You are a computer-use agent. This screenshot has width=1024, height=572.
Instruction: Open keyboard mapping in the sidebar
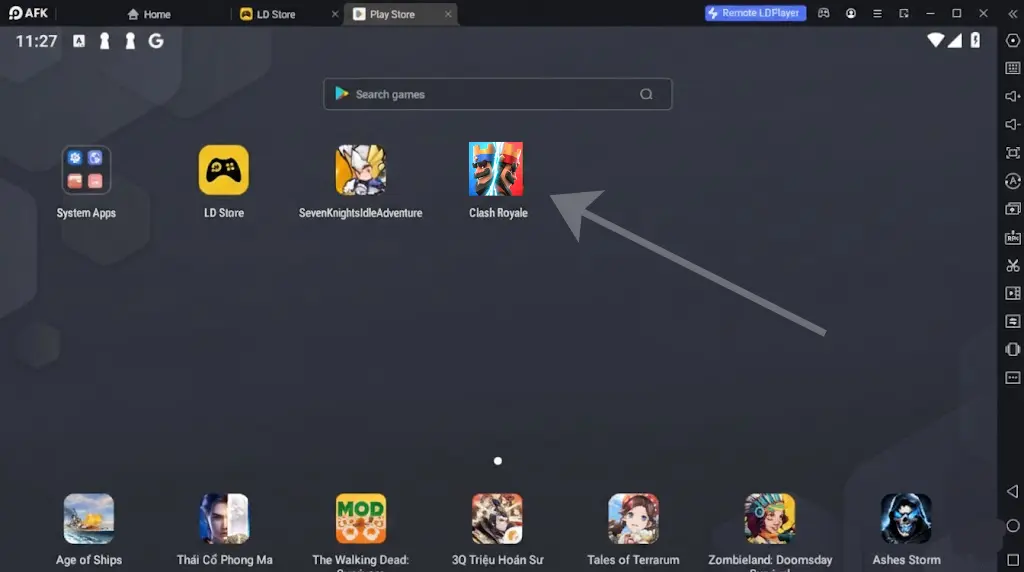point(1012,68)
